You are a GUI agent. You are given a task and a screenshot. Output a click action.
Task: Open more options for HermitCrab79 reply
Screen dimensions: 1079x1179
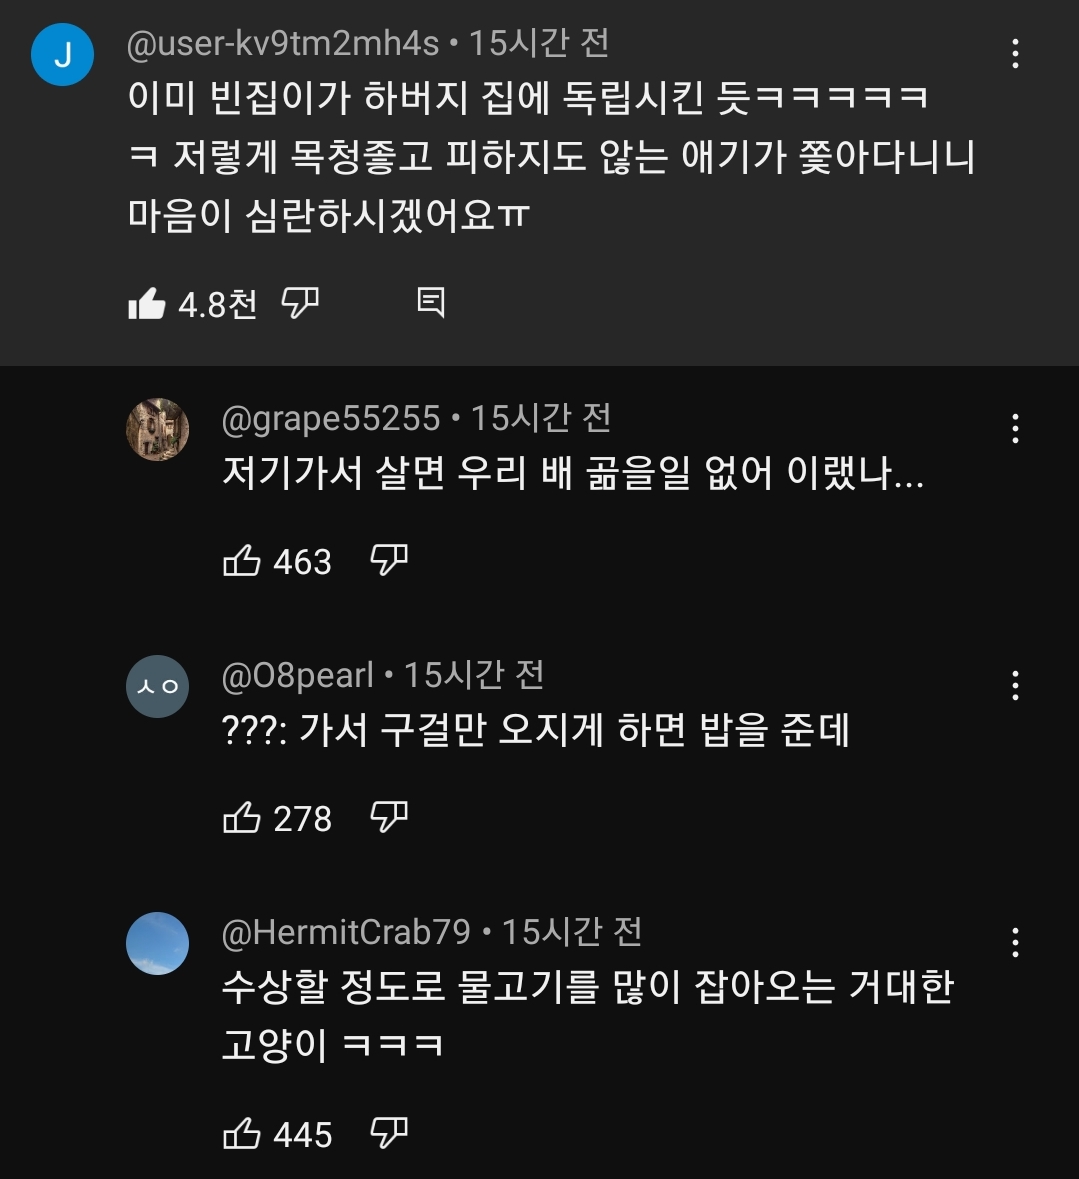tap(1015, 942)
